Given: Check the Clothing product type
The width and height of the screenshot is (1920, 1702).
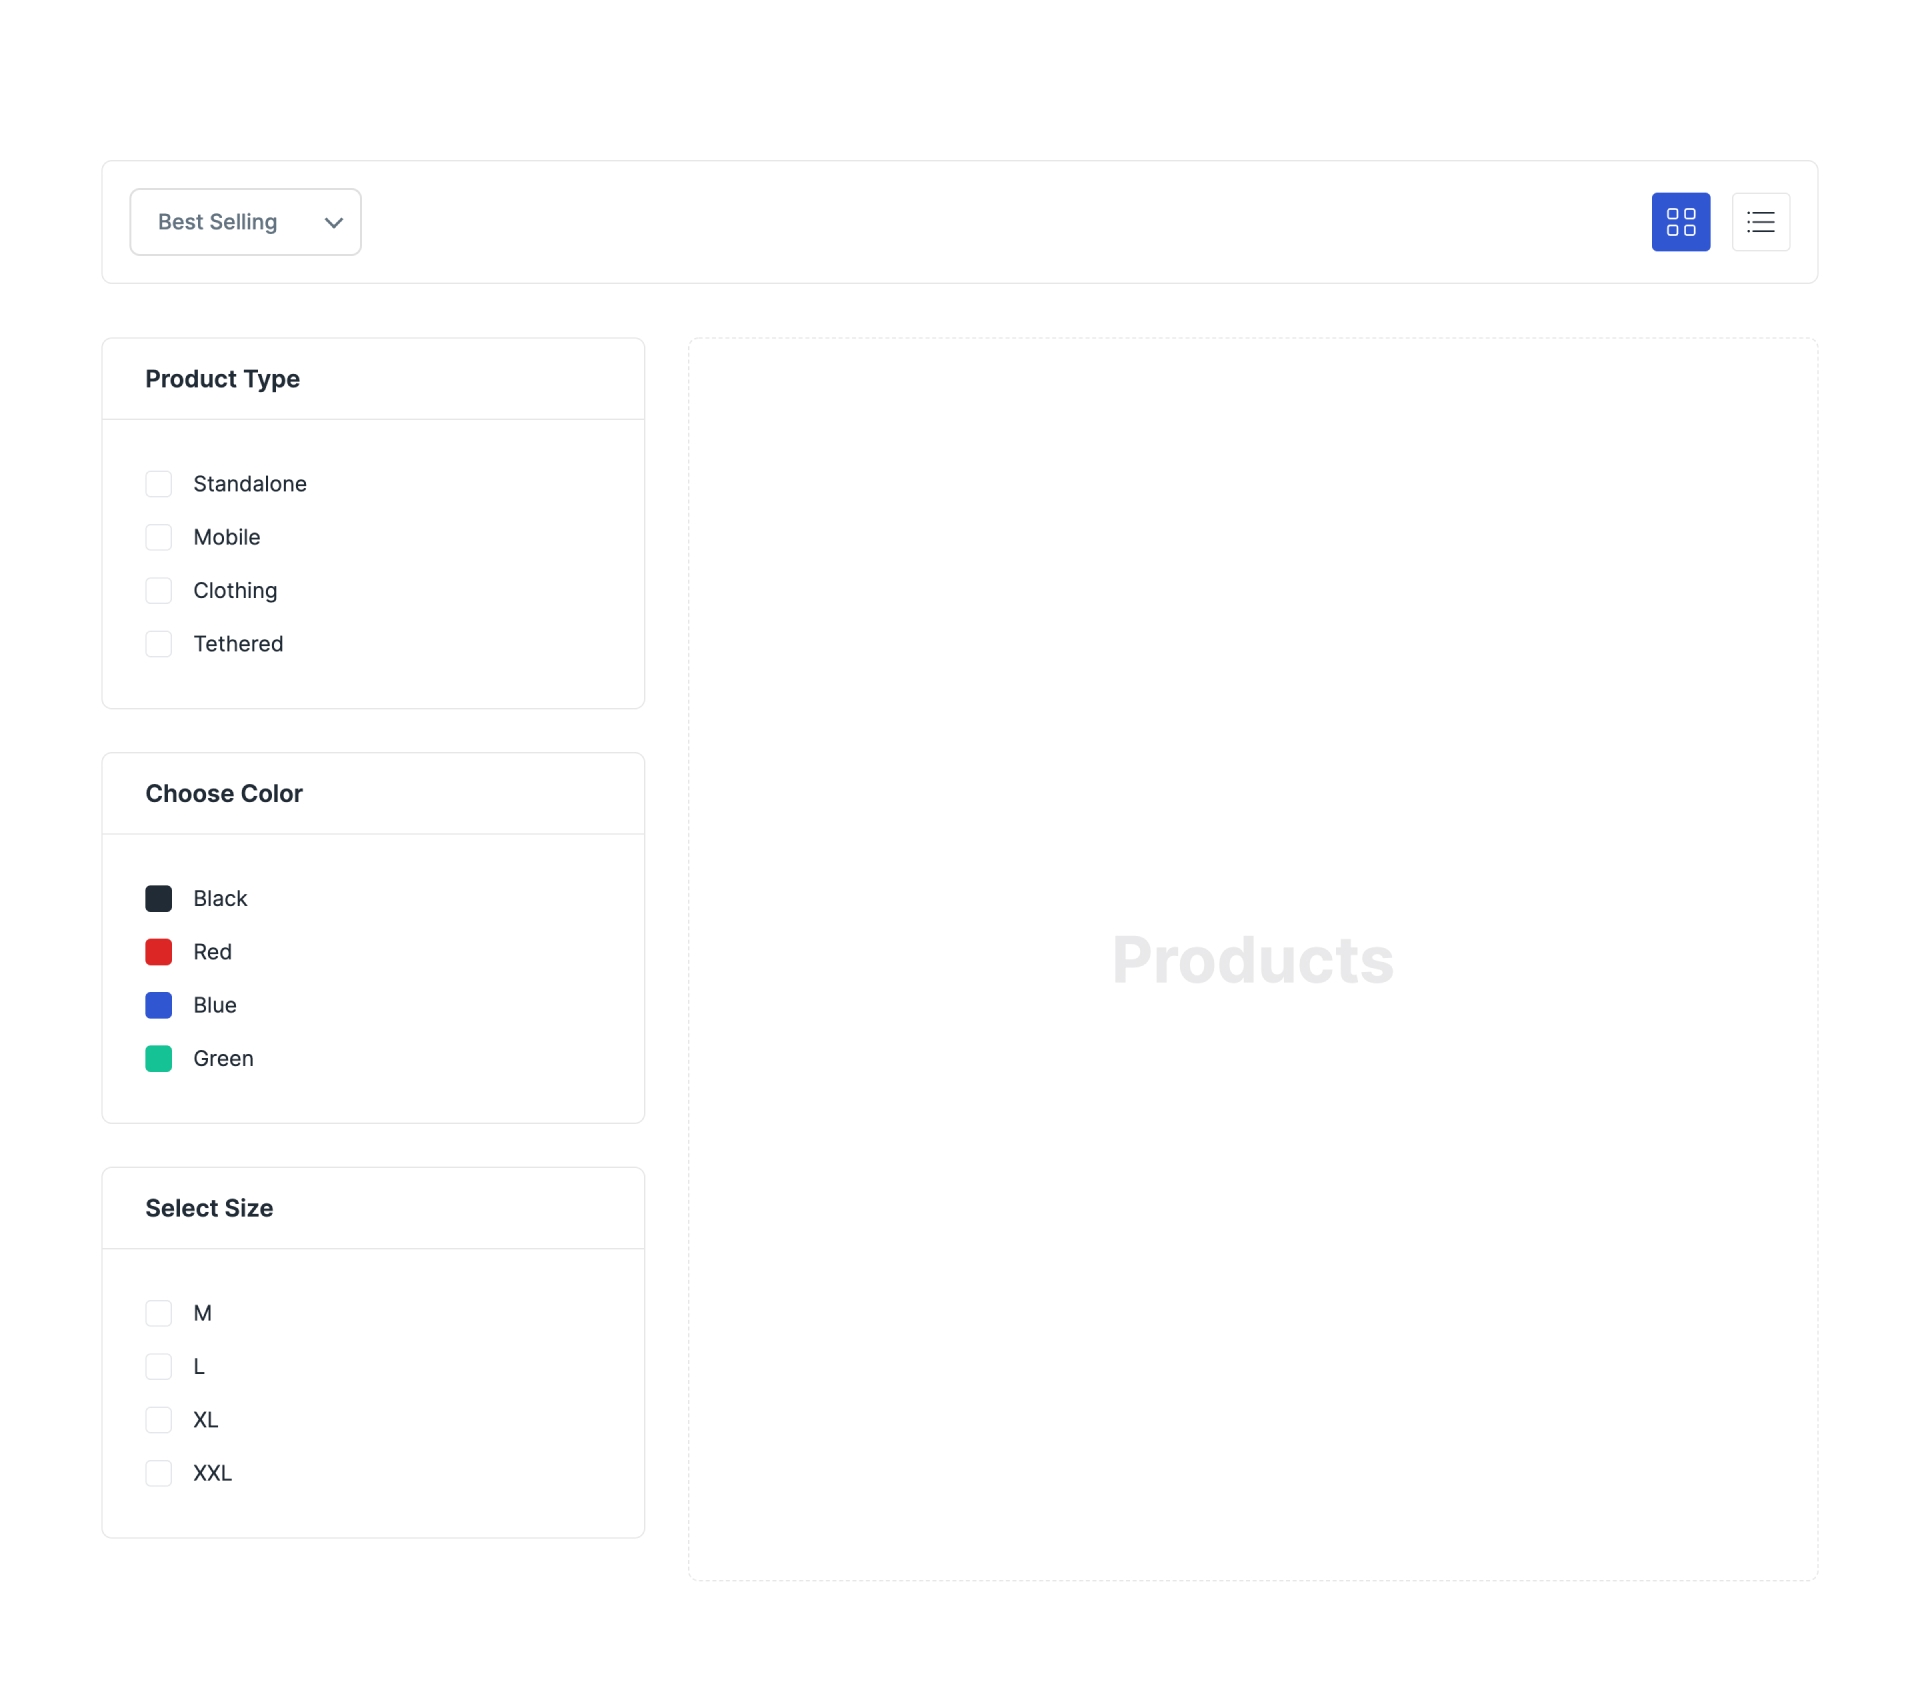Looking at the screenshot, I should (158, 590).
